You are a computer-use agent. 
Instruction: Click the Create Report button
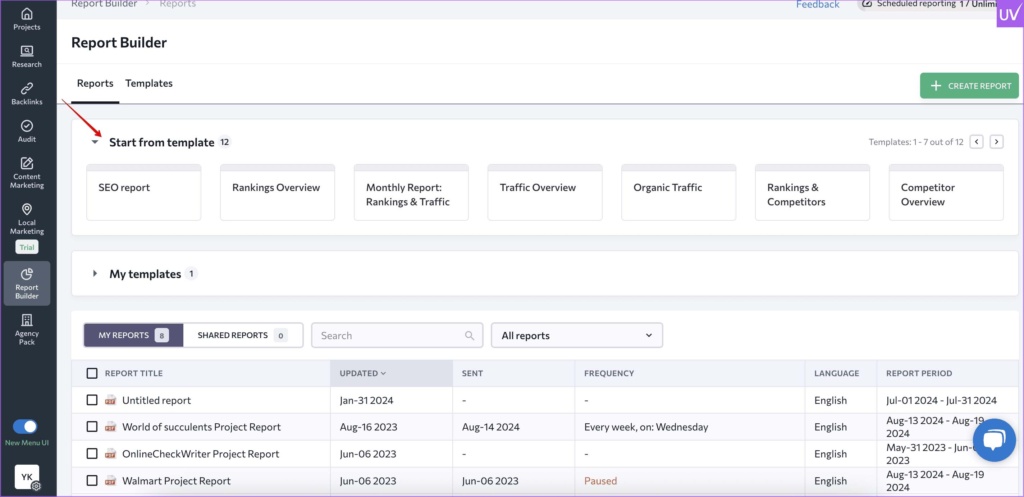tap(969, 86)
